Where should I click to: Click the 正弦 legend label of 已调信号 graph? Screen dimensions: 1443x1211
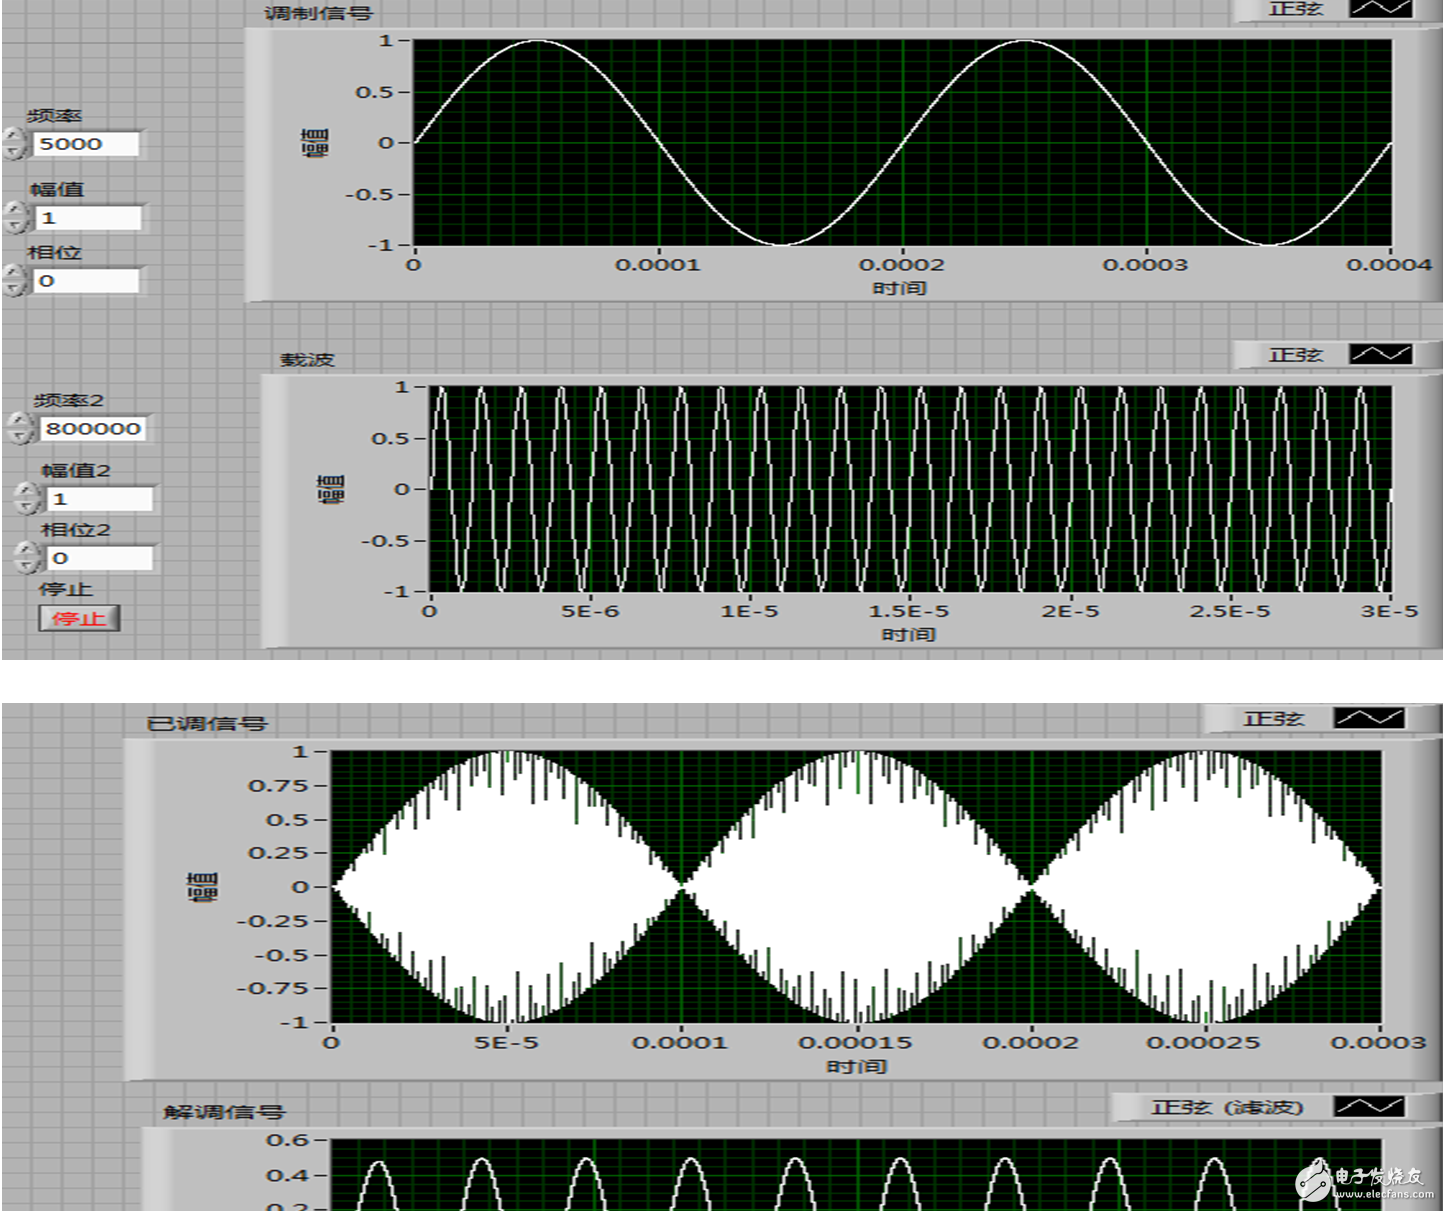pos(1274,719)
